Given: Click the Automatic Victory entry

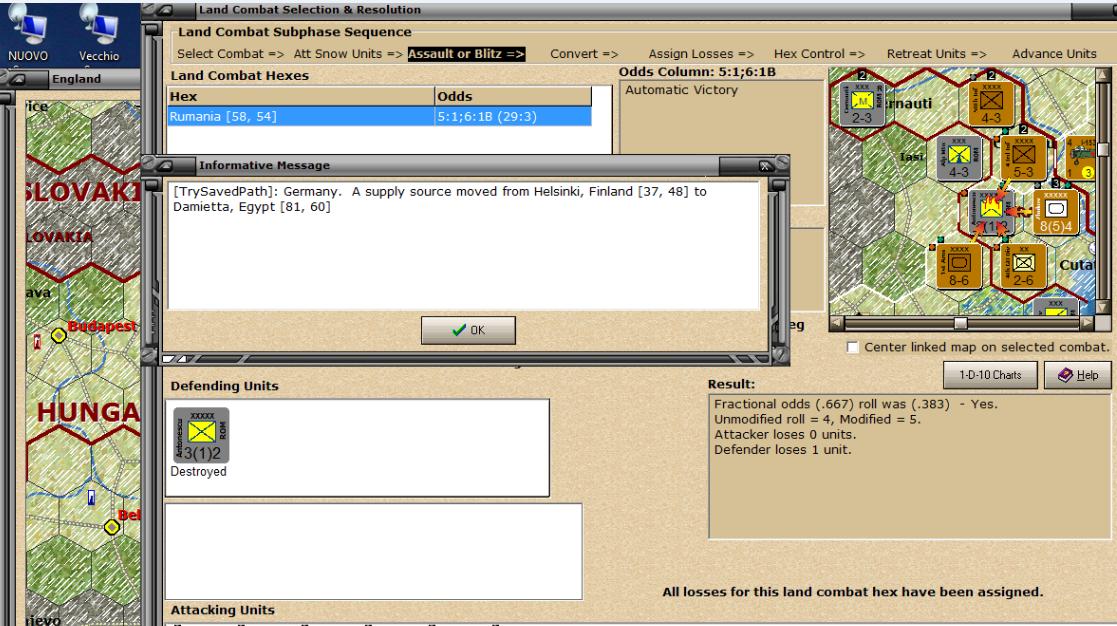Looking at the screenshot, I should 681,90.
